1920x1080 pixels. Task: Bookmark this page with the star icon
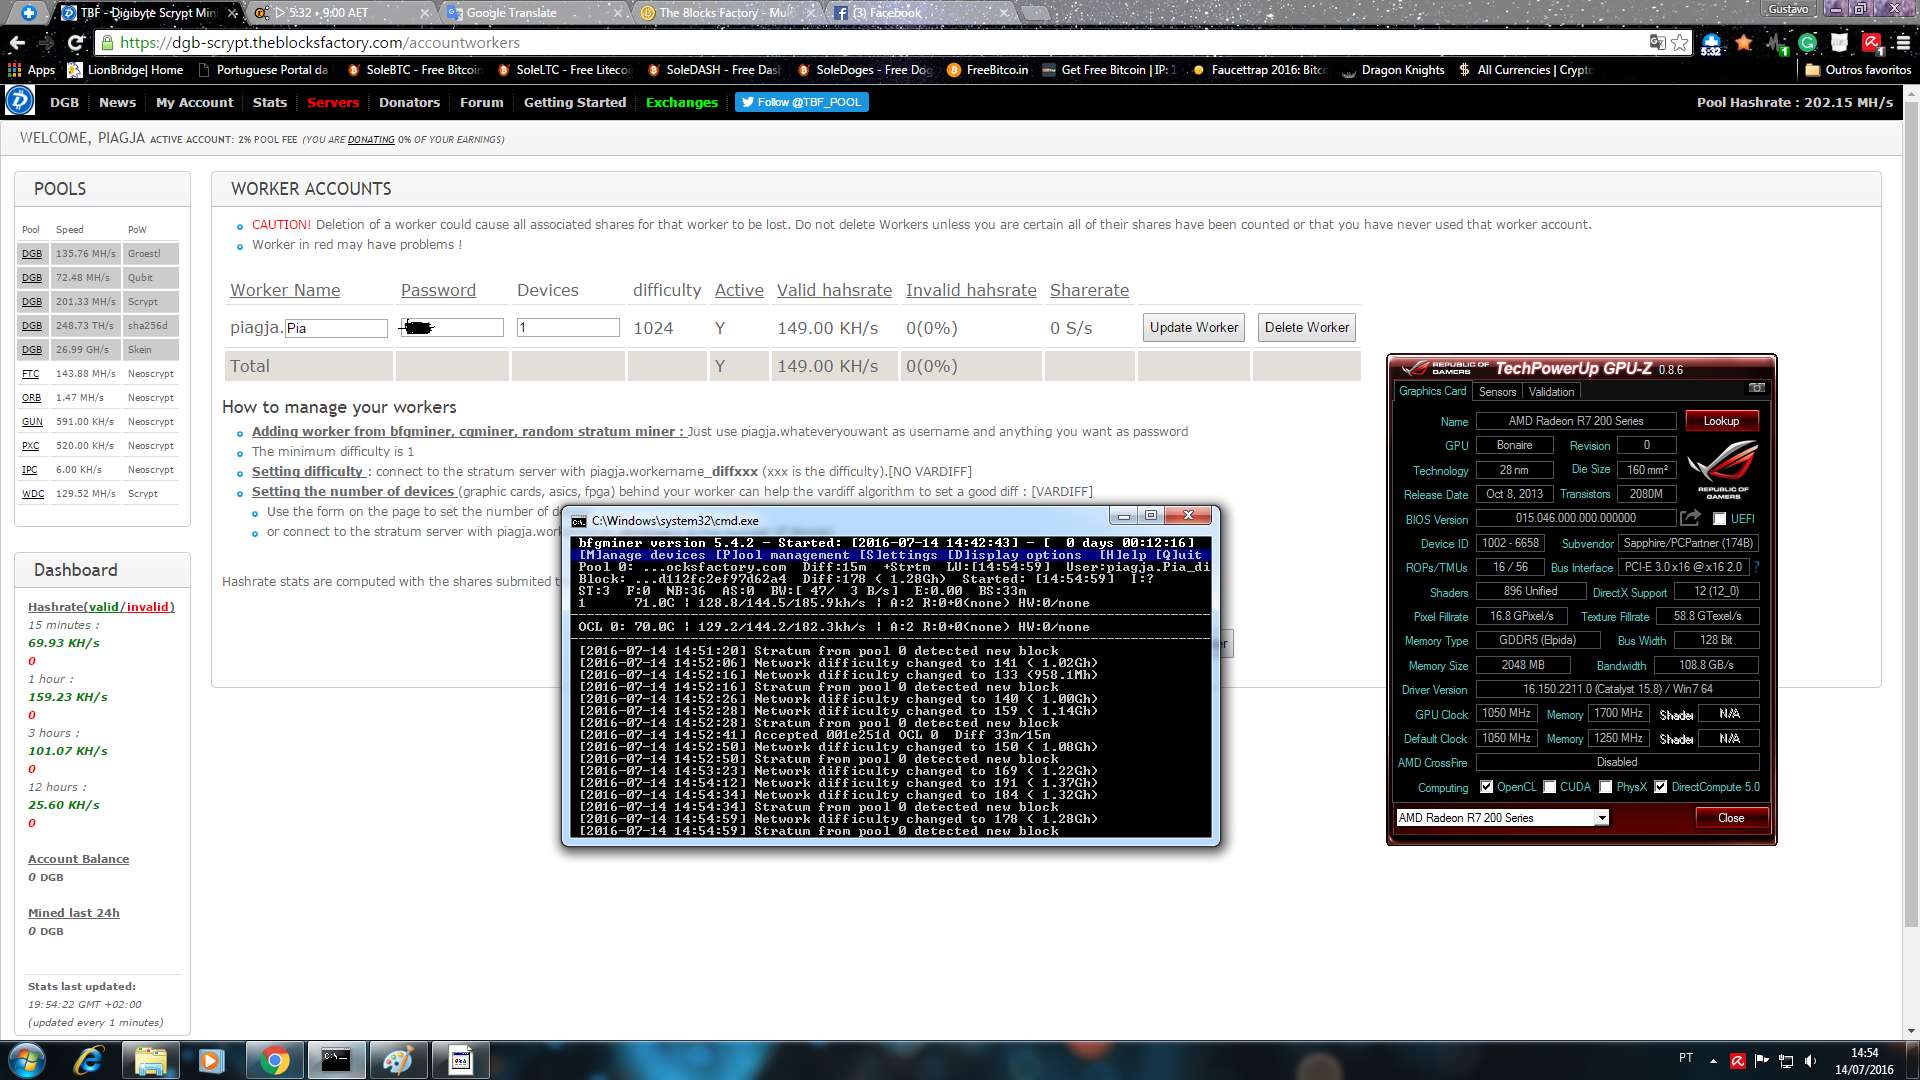point(1680,43)
